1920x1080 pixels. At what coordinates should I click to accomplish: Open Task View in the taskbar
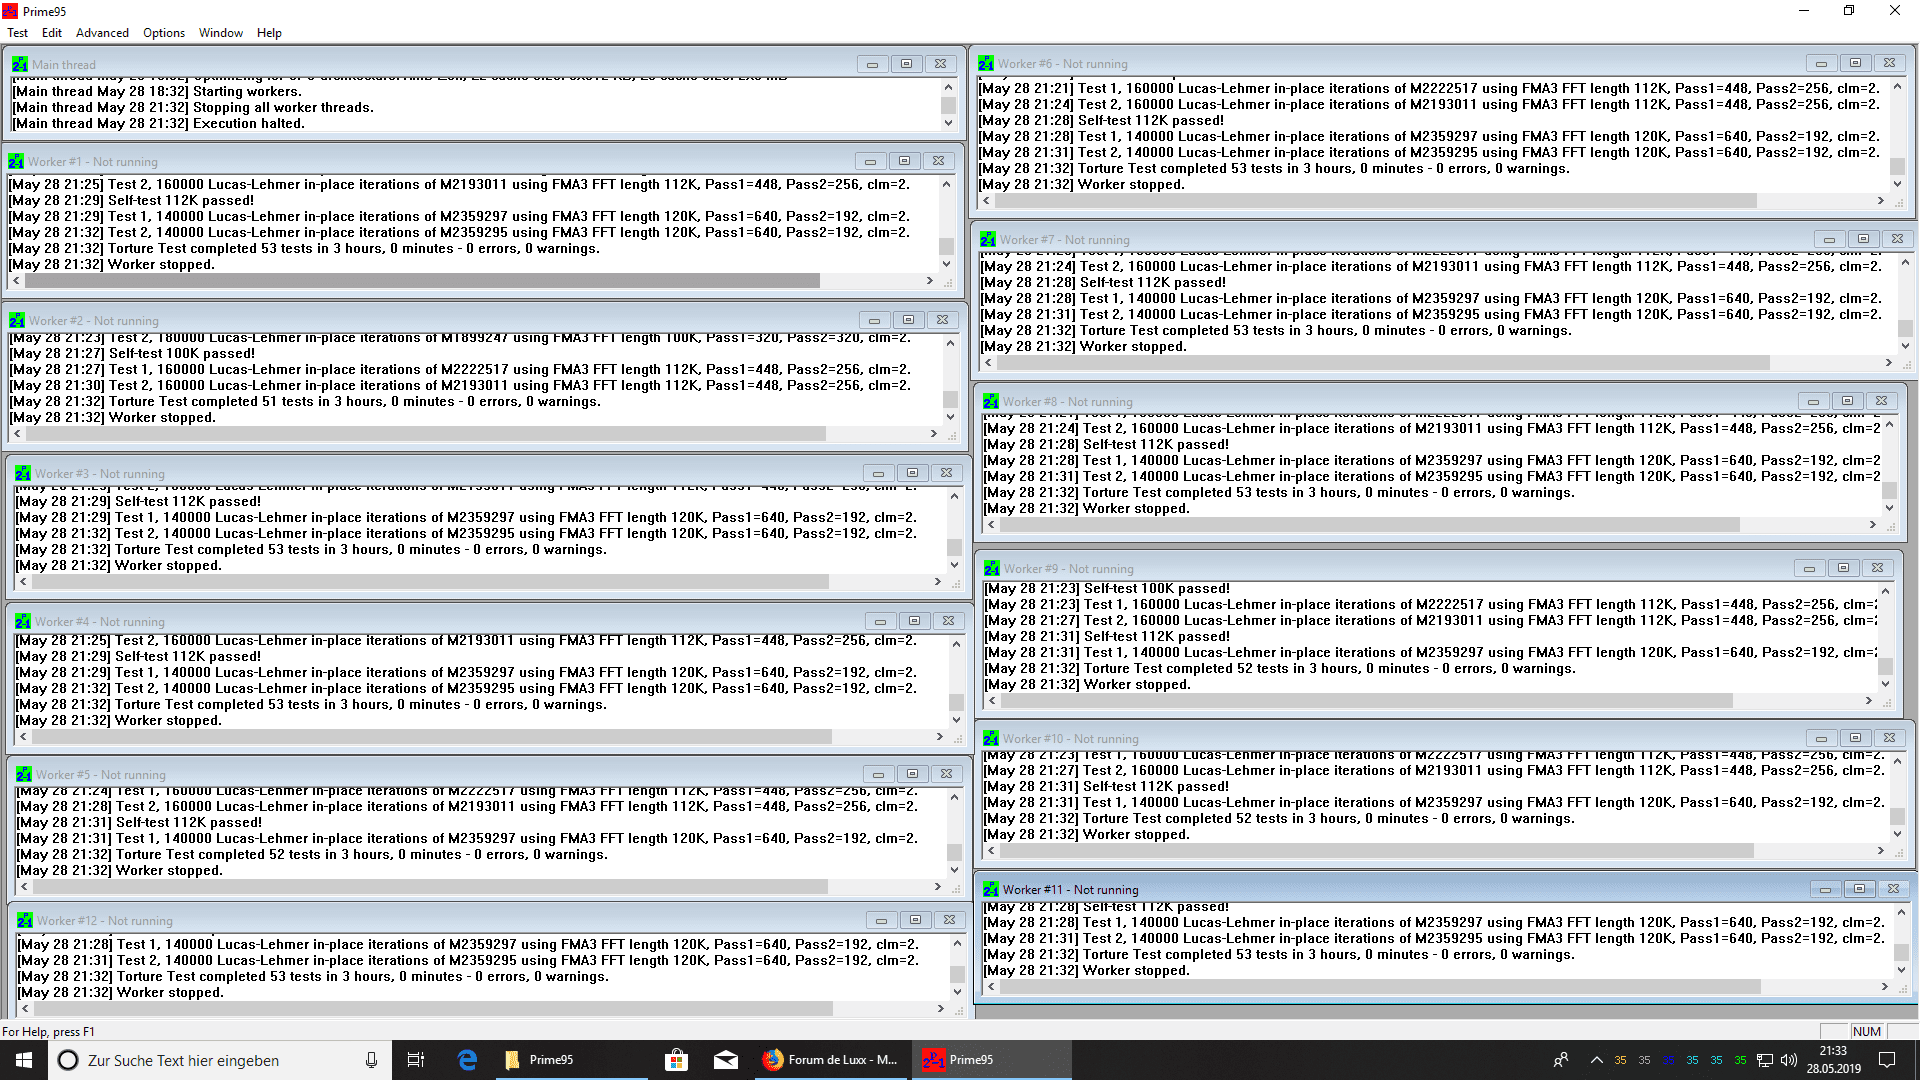[416, 1060]
